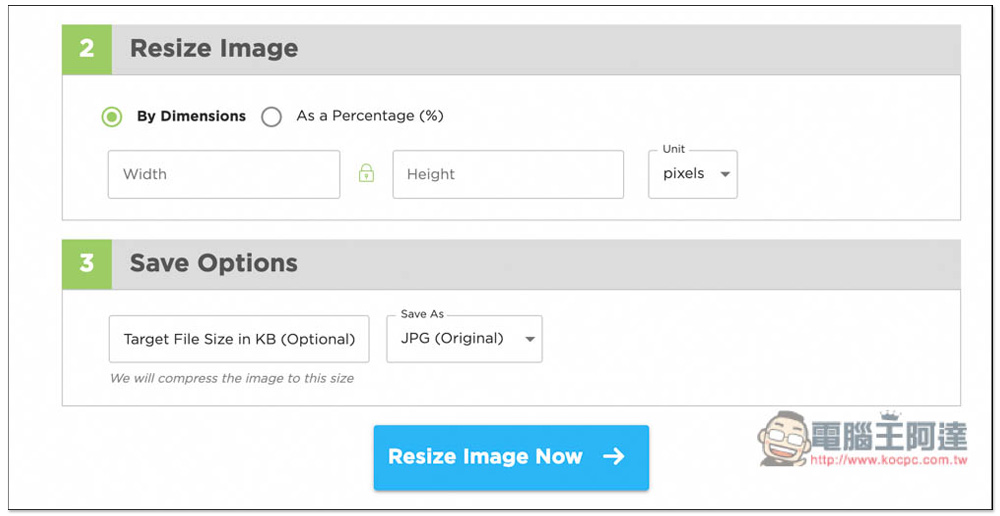Click the Target File Size in KB field
This screenshot has height=516, width=1000.
pos(239,339)
